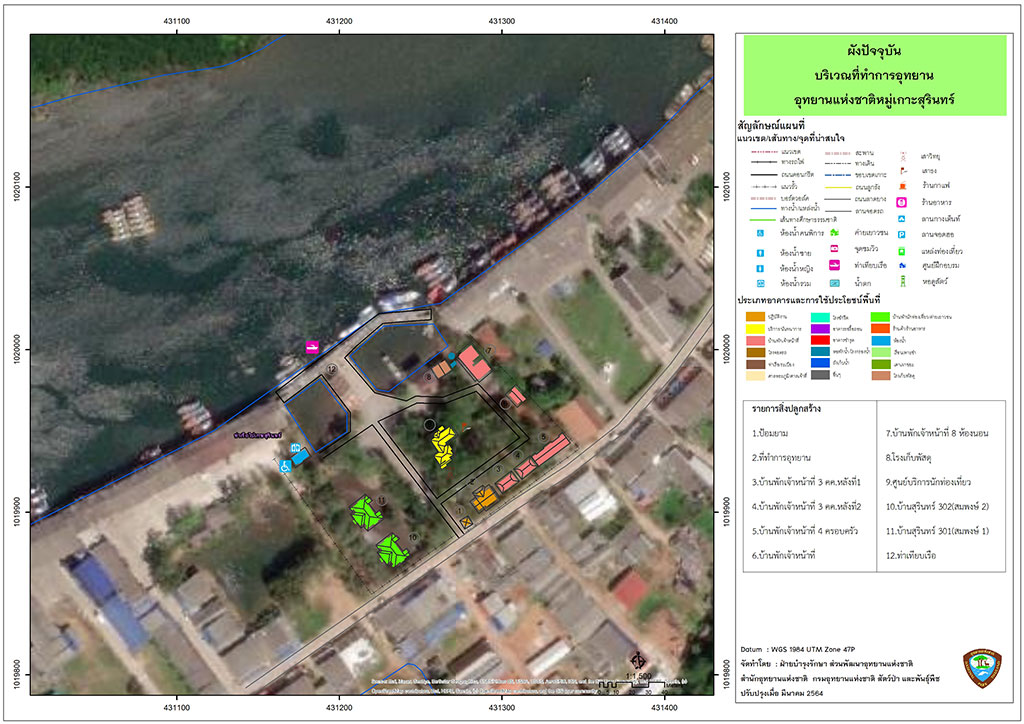Click the north arrow compass symbol
Screen dimensions: 1024x724
pos(638,659)
